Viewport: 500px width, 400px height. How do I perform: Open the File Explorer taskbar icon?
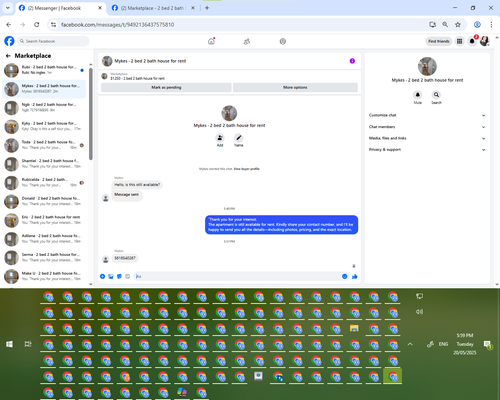[354, 328]
